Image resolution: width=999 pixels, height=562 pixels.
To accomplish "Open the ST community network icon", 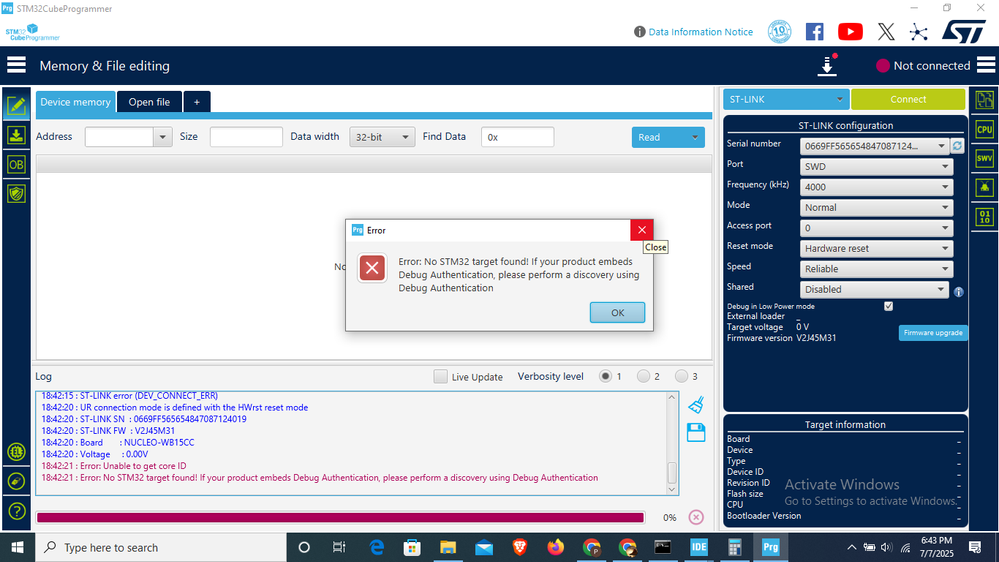I will [x=919, y=32].
